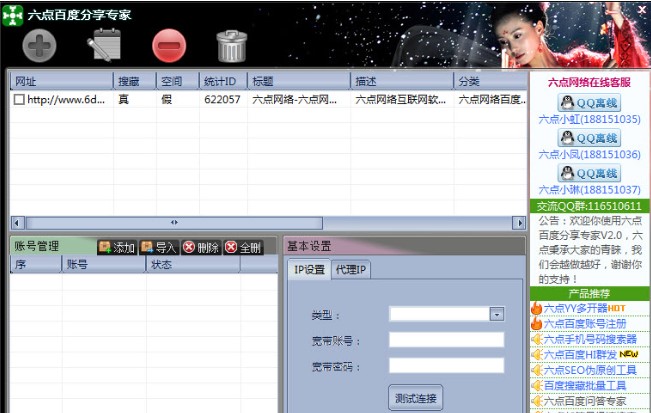Image resolution: width=651 pixels, height=413 pixels.
Task: Click the red minus remove icon
Action: (169, 46)
